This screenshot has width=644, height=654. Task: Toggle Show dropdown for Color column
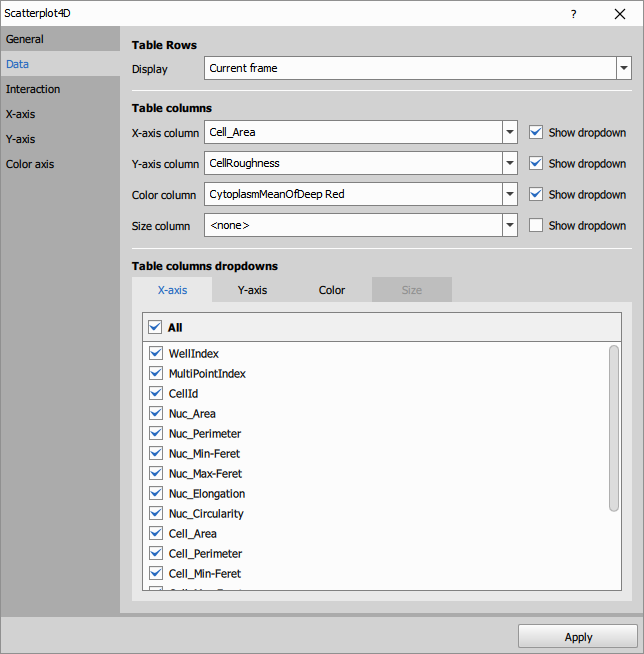tap(536, 194)
